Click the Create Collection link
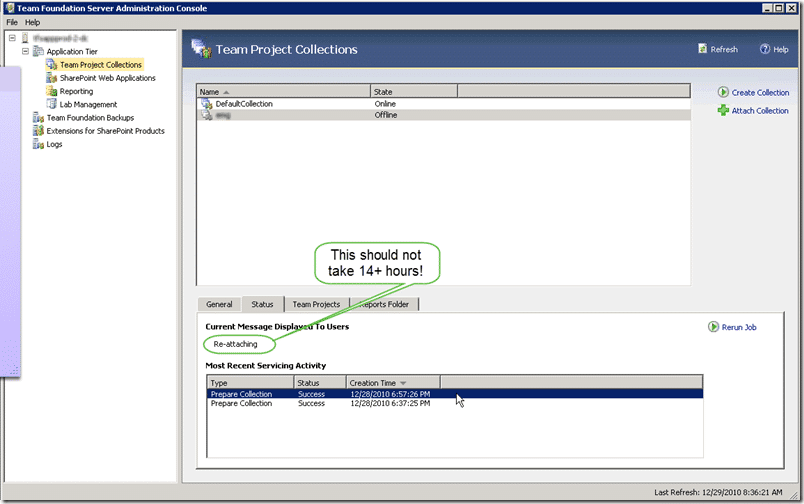This screenshot has height=504, width=804. tap(760, 92)
